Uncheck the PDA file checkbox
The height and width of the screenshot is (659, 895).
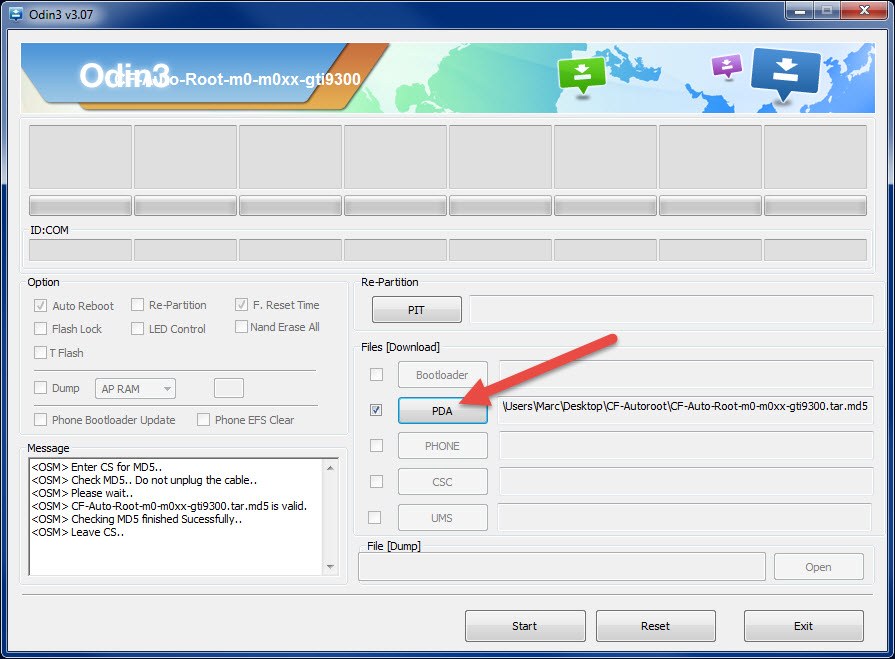point(376,410)
